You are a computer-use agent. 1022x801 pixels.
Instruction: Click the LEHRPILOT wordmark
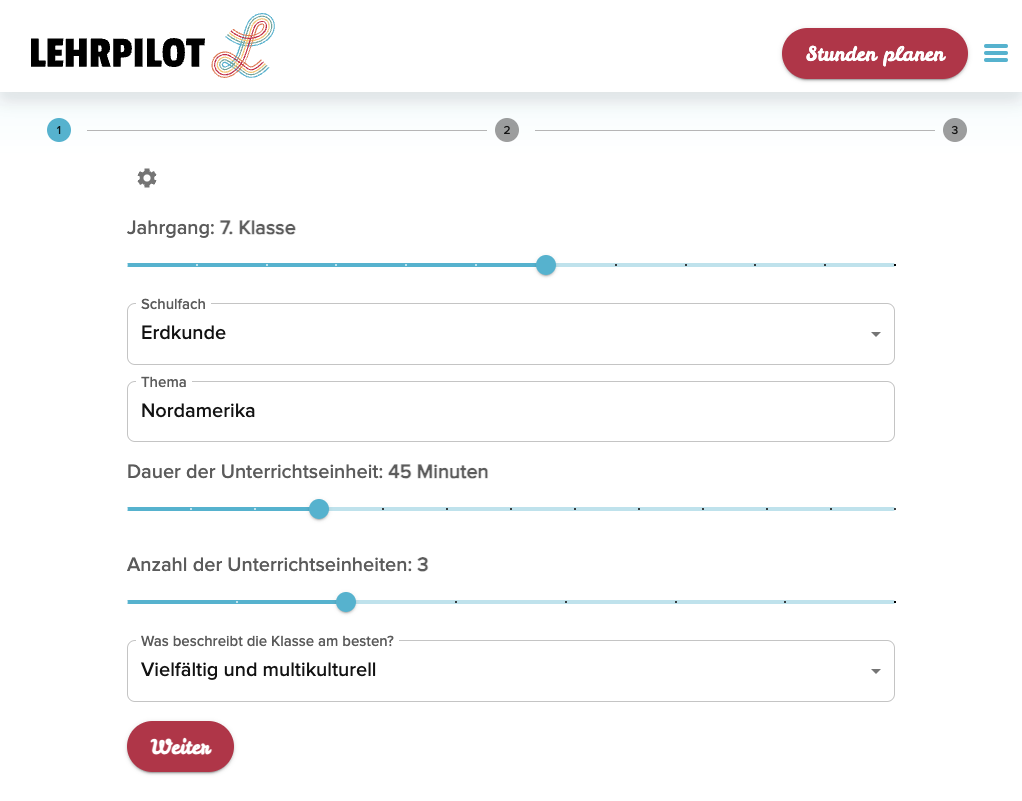pyautogui.click(x=117, y=53)
